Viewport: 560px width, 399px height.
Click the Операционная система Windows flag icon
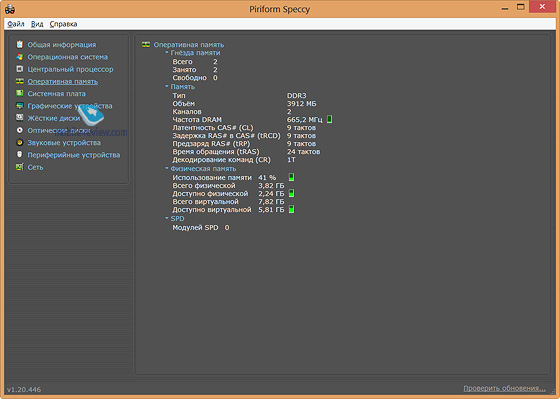click(x=20, y=57)
